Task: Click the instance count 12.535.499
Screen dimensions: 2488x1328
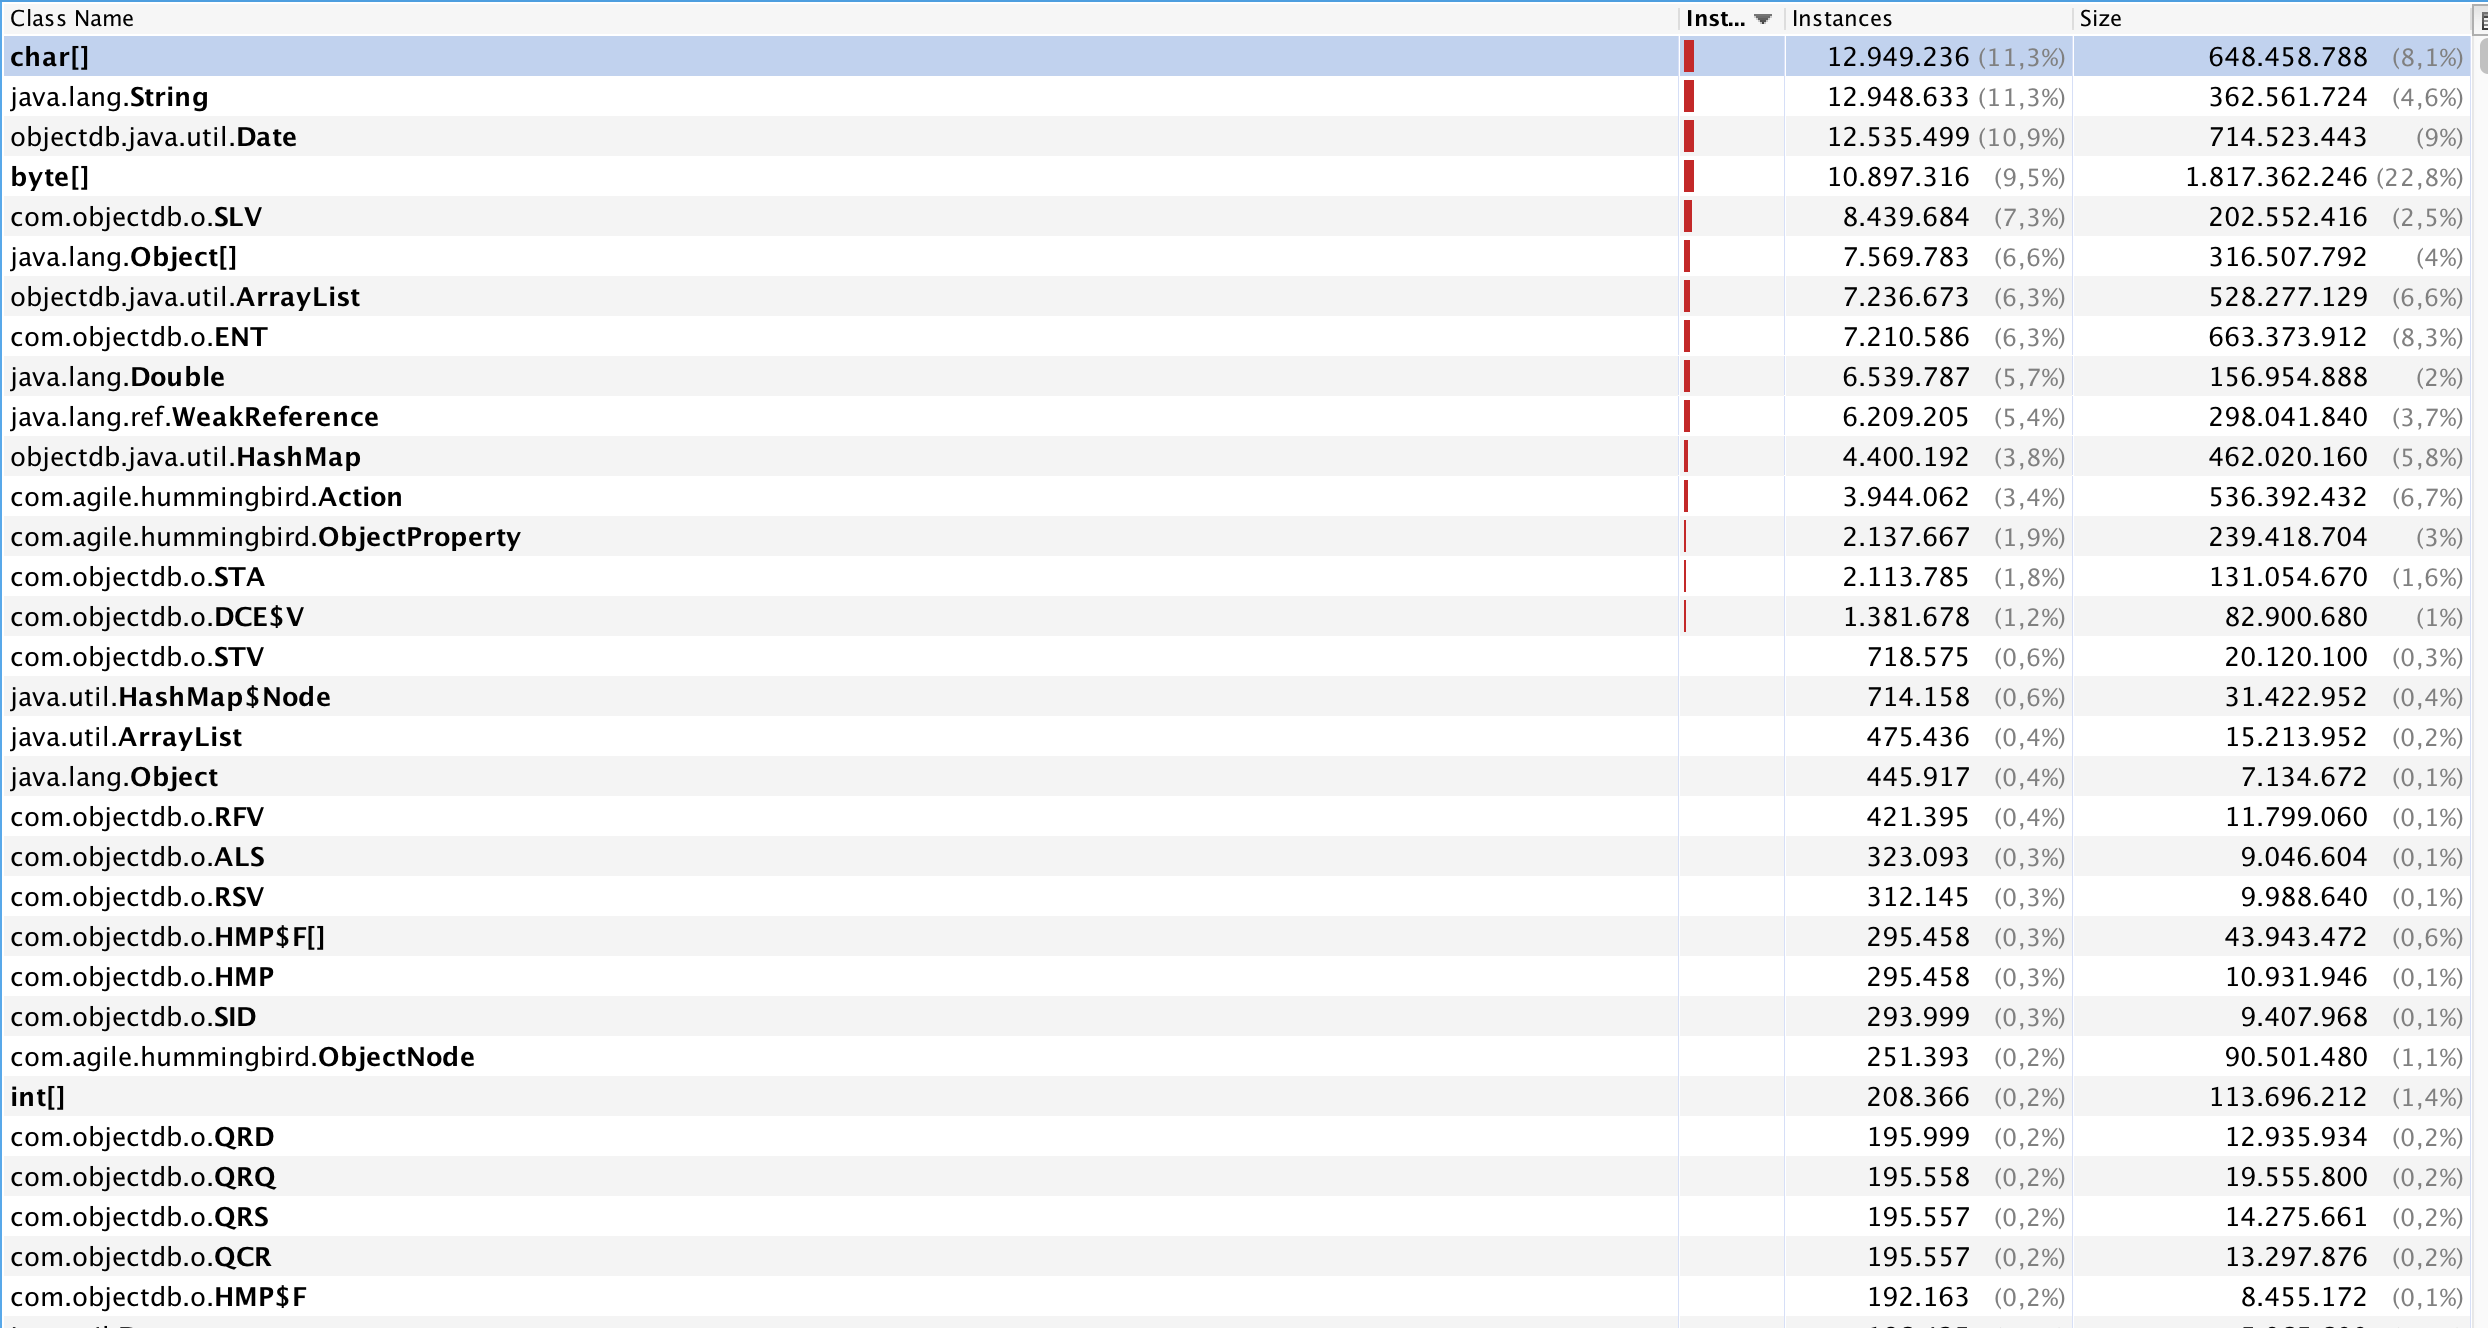Action: (1898, 137)
